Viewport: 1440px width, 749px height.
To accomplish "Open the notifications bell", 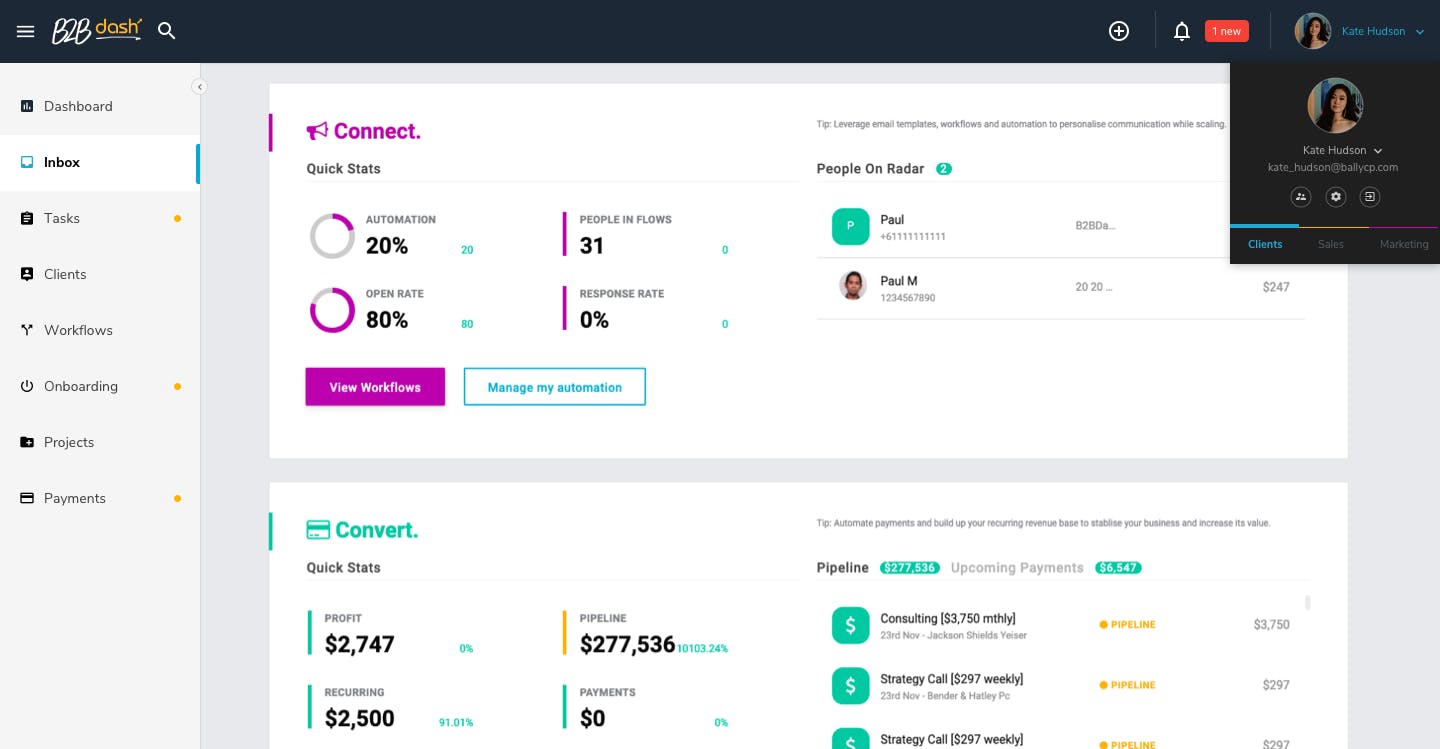I will [x=1182, y=31].
